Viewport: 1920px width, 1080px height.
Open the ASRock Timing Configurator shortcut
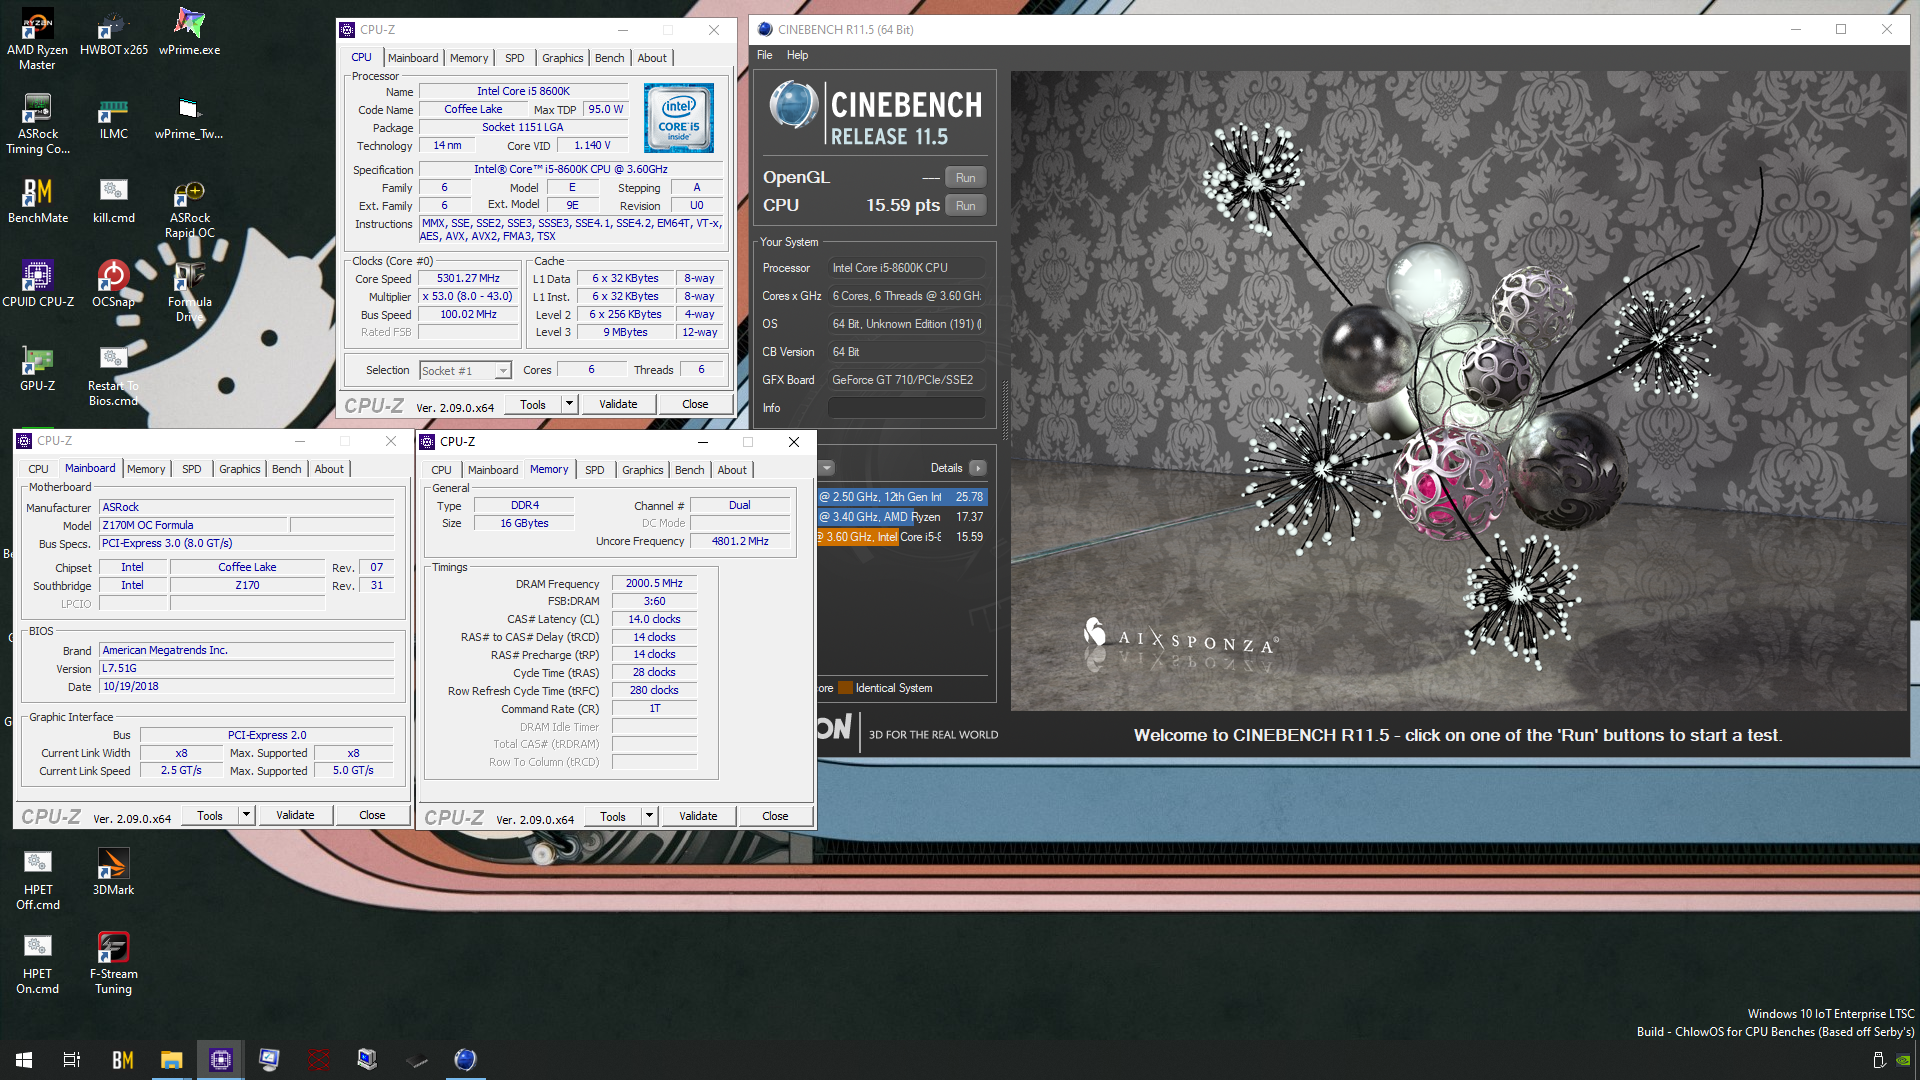[37, 123]
